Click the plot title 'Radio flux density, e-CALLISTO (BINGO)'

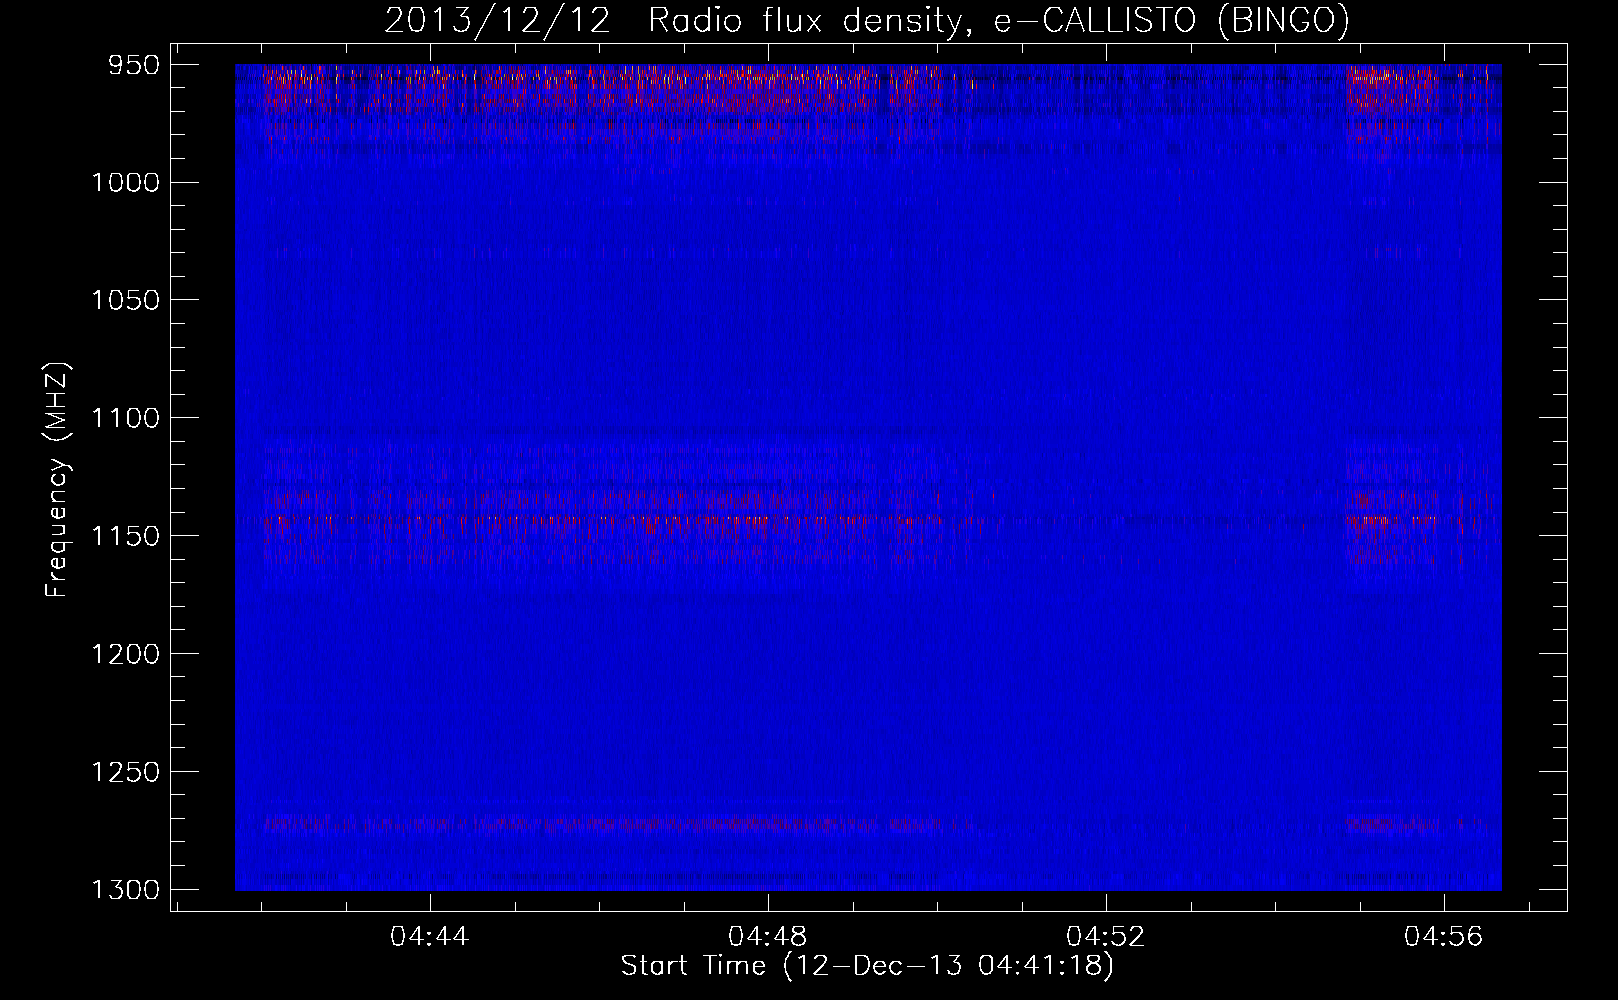pos(999,21)
